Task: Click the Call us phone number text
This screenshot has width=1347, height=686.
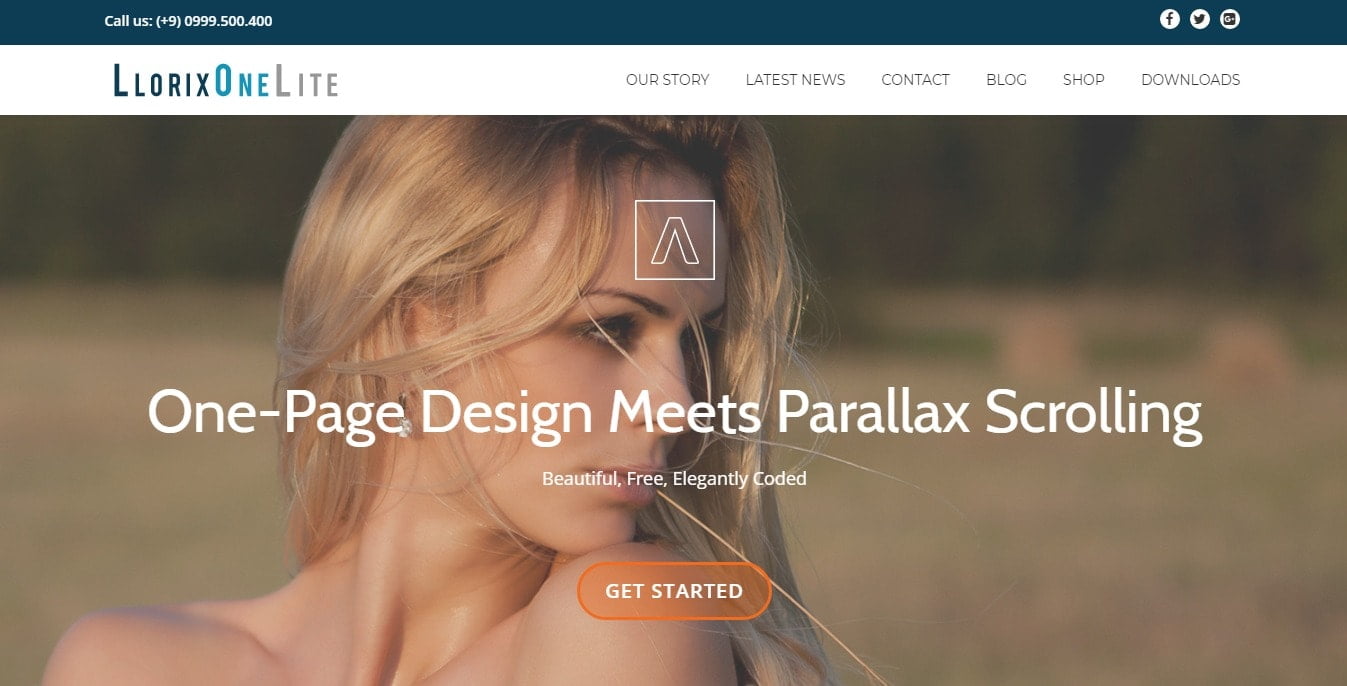Action: click(x=188, y=21)
